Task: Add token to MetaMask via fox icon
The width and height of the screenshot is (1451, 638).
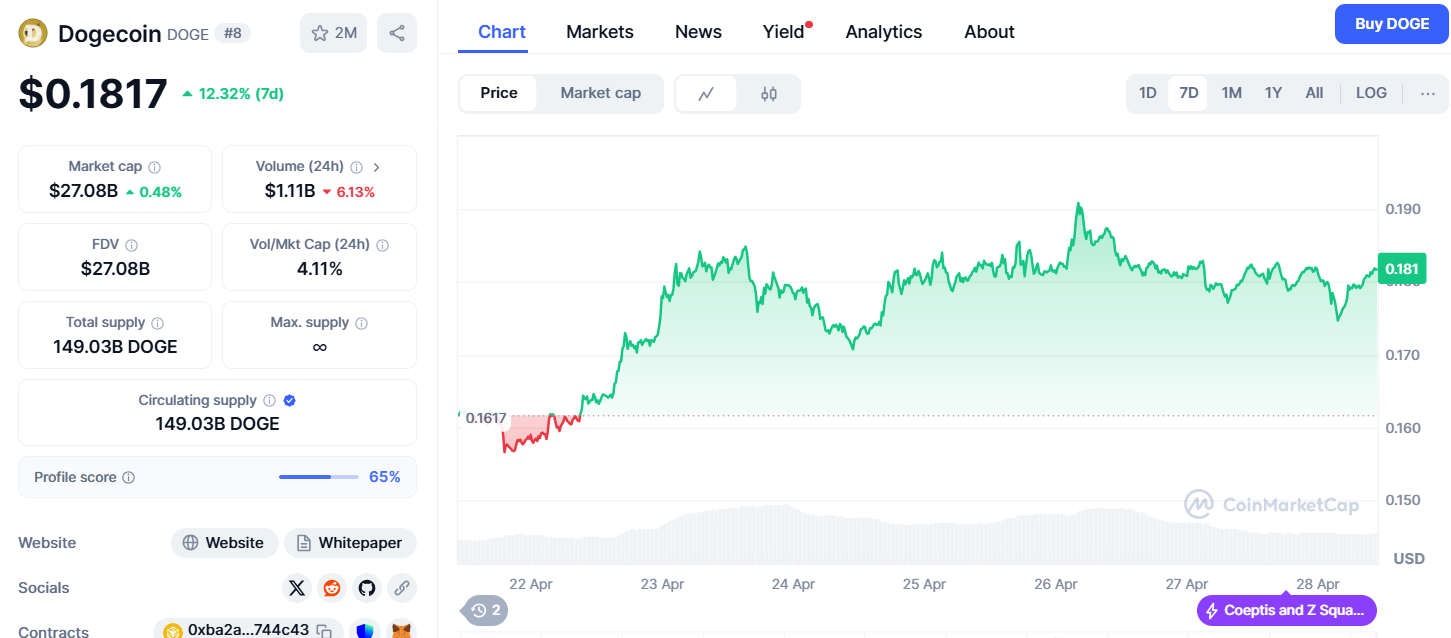Action: tap(402, 631)
